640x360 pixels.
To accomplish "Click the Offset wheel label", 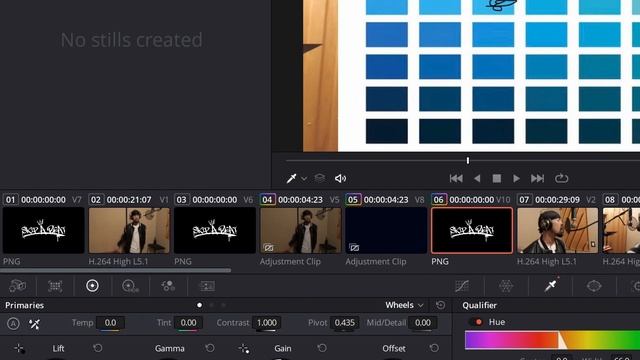I will point(394,348).
